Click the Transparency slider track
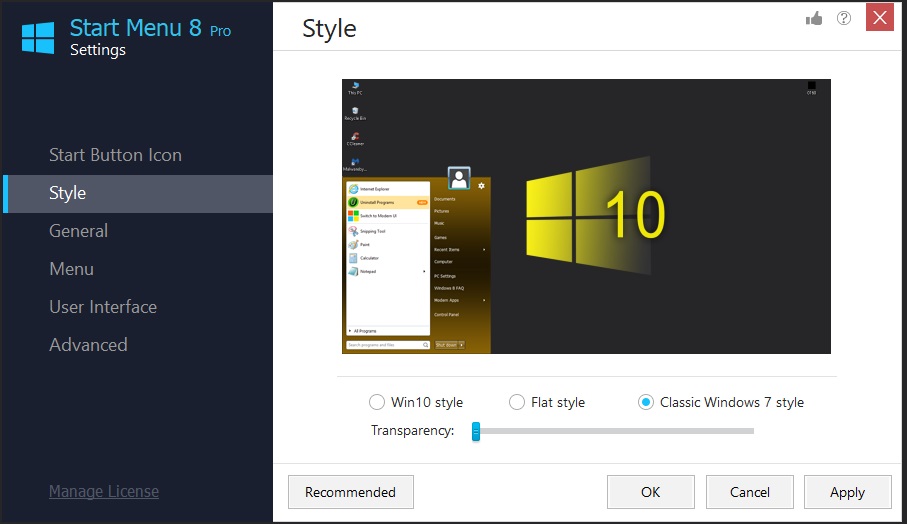907x524 pixels. tap(614, 431)
